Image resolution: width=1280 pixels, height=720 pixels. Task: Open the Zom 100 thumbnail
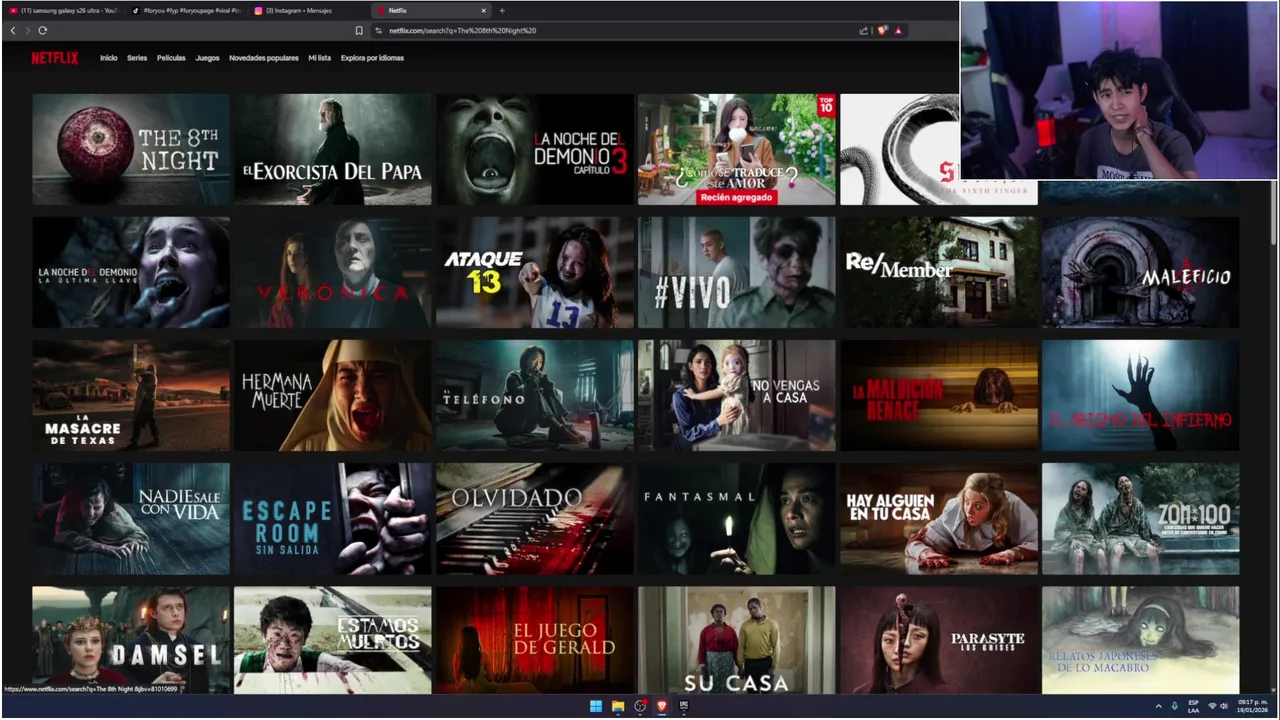click(1141, 518)
